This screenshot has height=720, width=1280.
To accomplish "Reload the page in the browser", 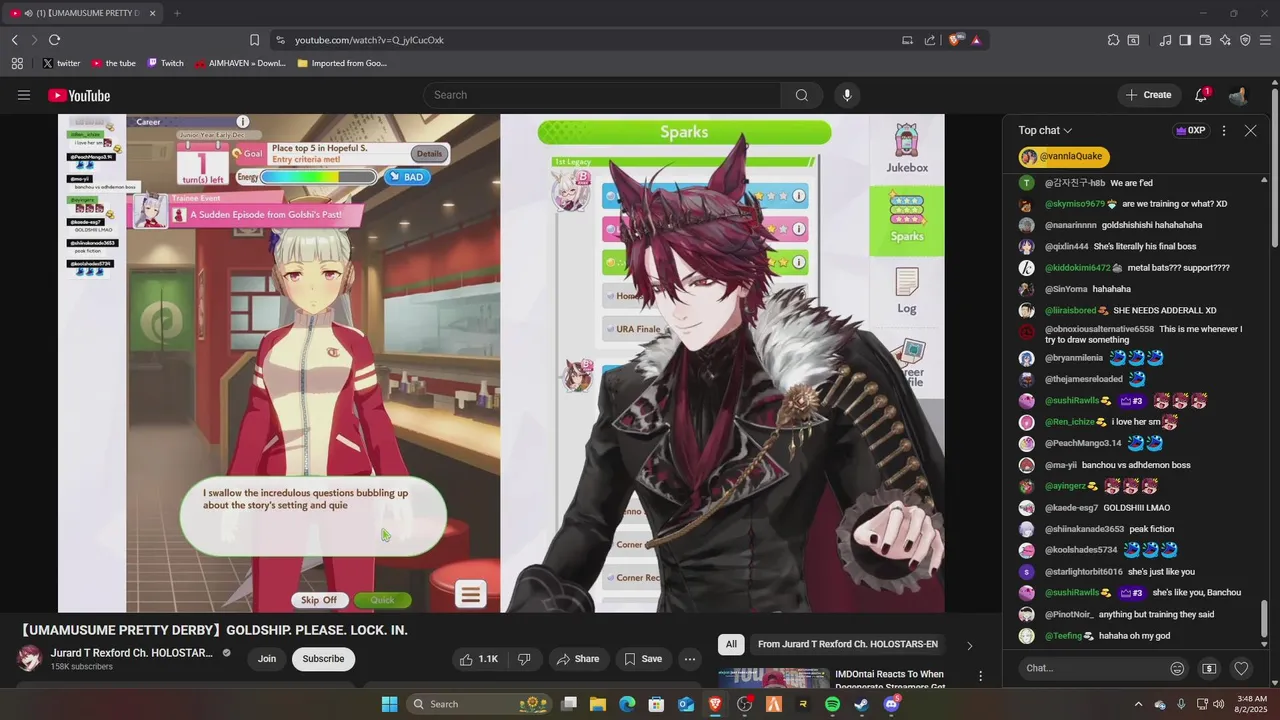I will coord(54,40).
